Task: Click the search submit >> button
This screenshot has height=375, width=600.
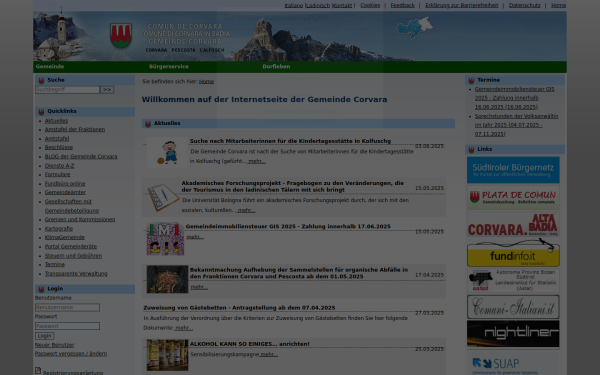Action: coord(107,90)
